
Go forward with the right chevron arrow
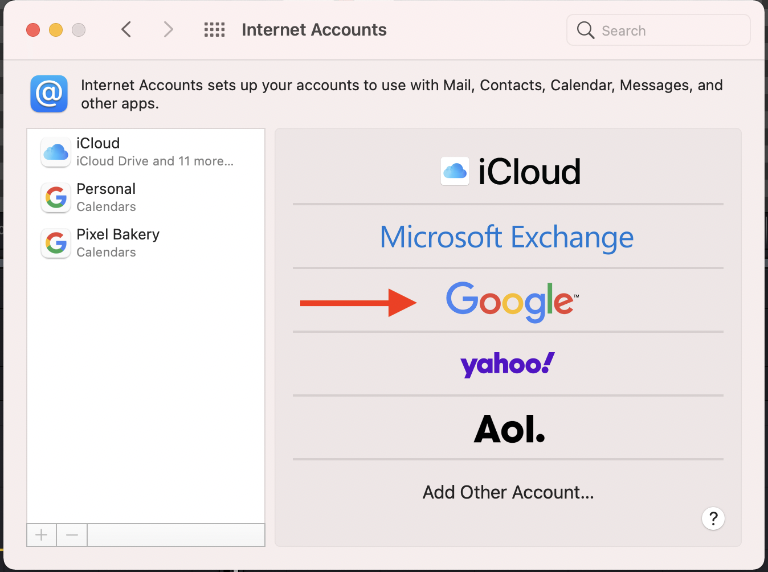pos(168,30)
